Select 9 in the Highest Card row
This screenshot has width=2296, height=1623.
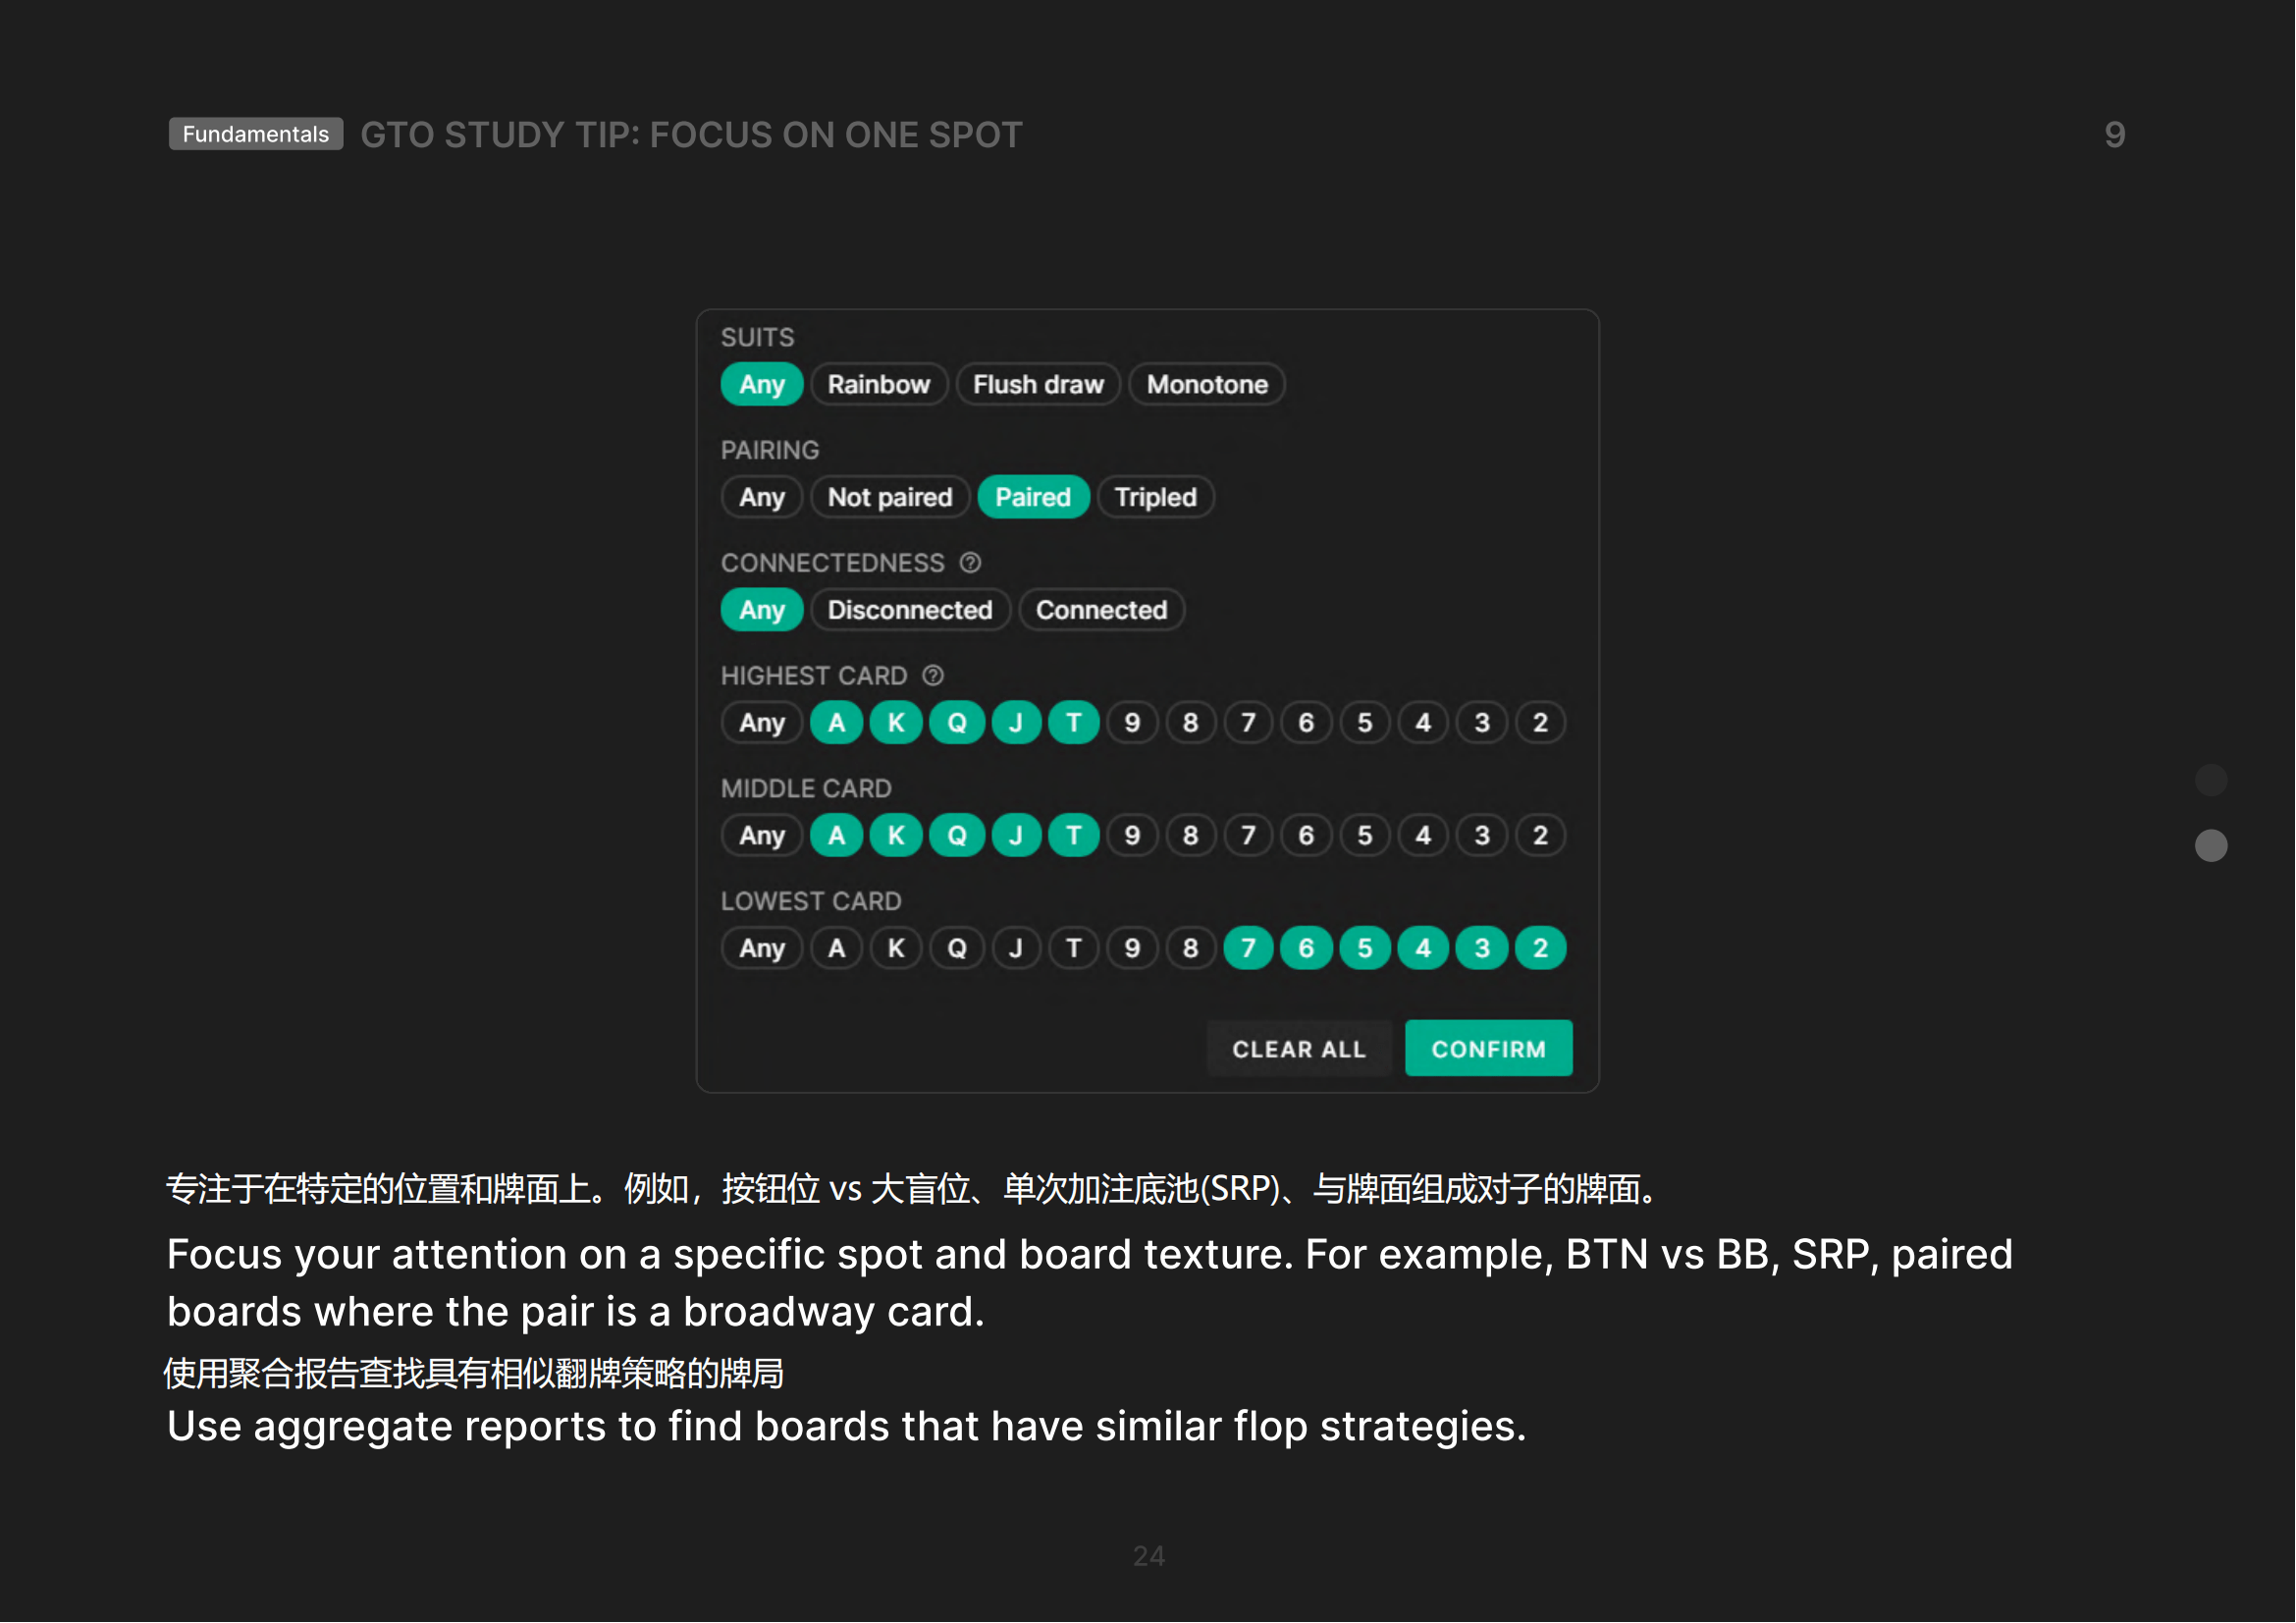1132,723
